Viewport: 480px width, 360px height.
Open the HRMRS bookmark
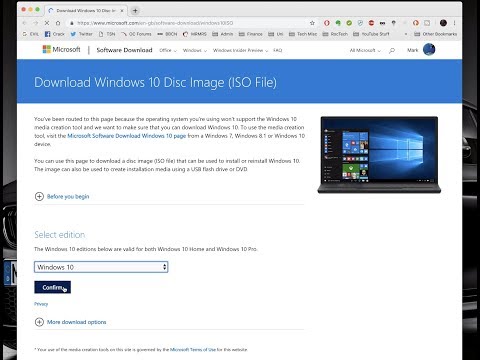point(195,34)
